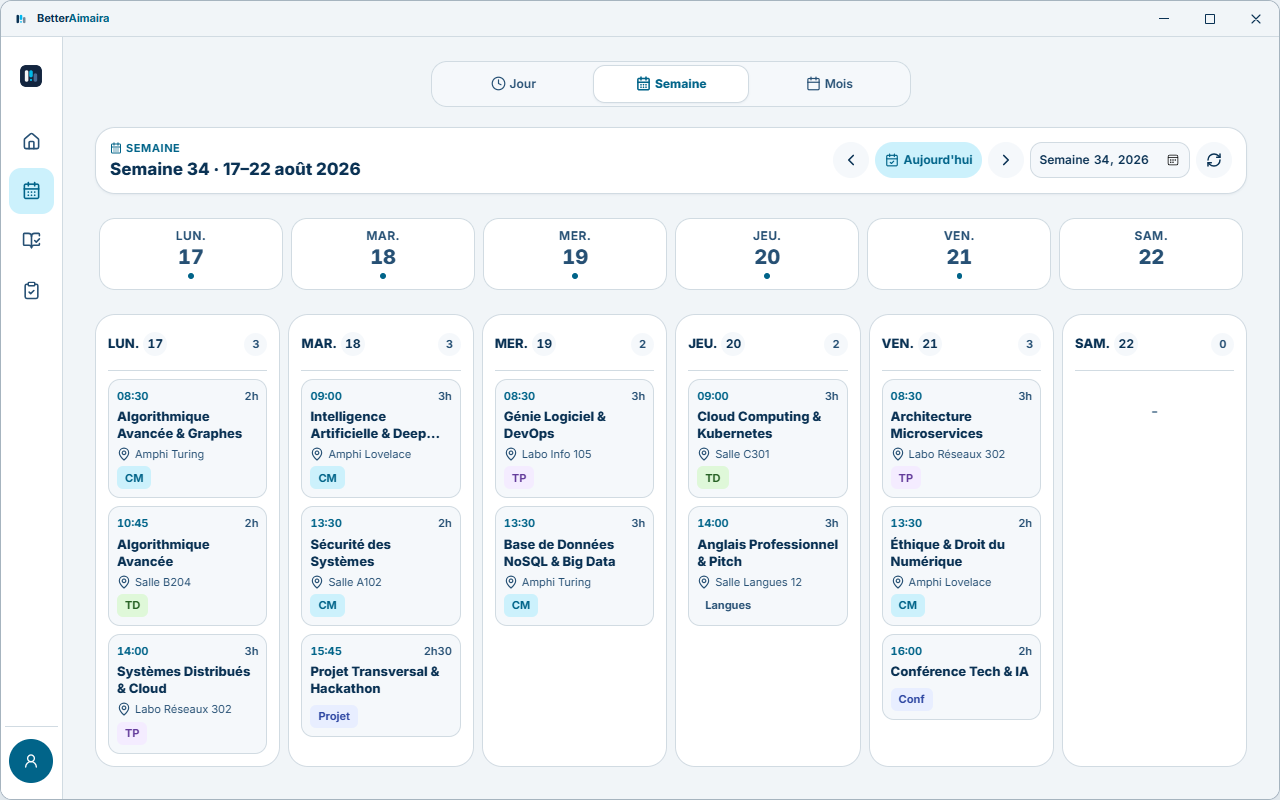Image resolution: width=1280 pixels, height=800 pixels.
Task: Go to next week arrow
Action: pos(1006,160)
